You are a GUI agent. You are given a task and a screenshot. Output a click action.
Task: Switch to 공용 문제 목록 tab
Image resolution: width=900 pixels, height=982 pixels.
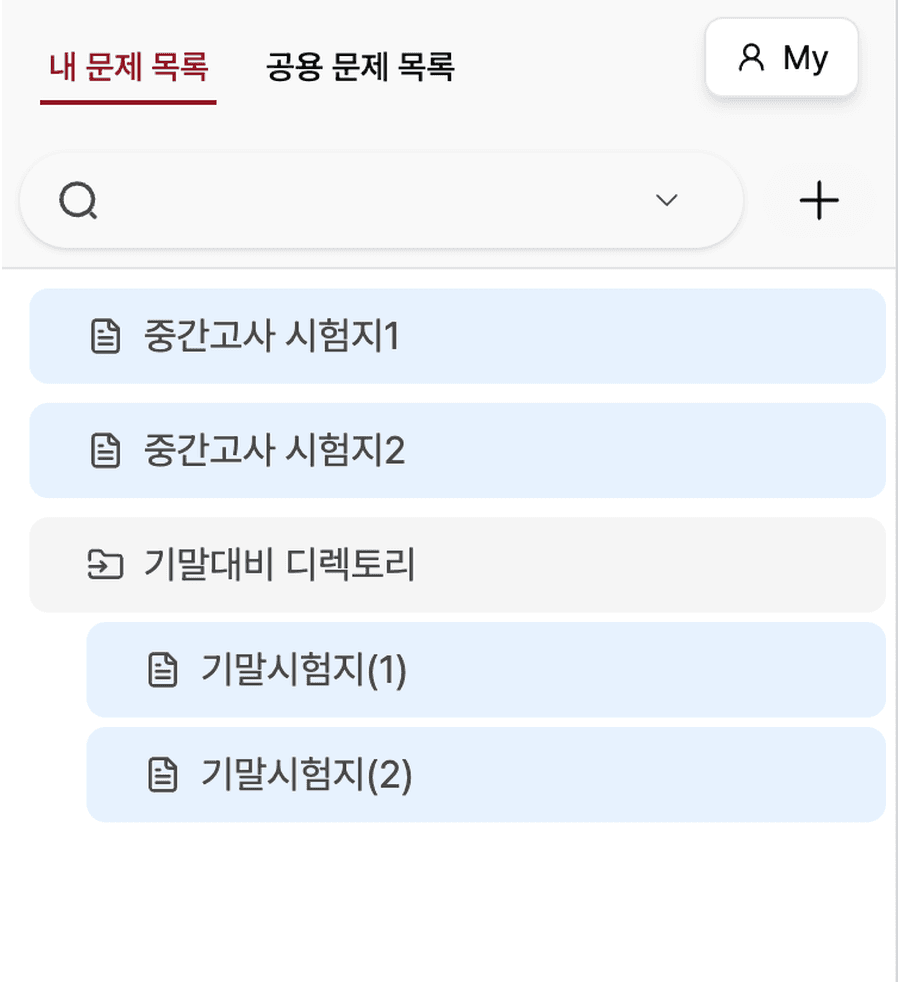[x=361, y=67]
